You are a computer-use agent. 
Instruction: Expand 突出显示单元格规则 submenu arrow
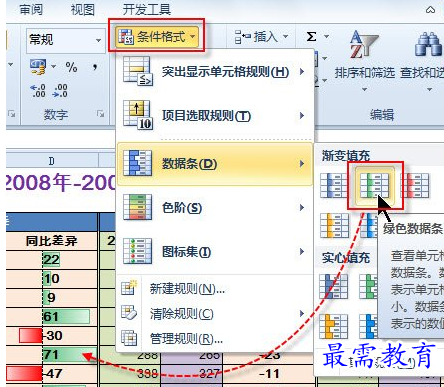pyautogui.click(x=302, y=71)
